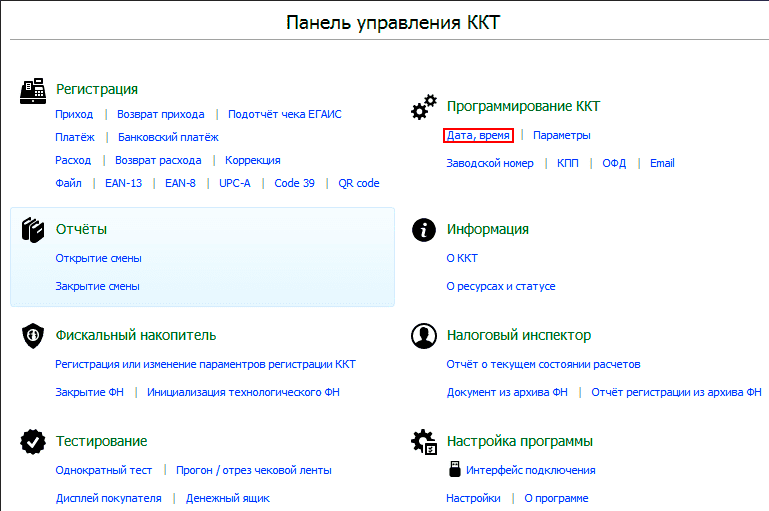Choose Банковский платёж
769x511 pixels.
pos(168,137)
